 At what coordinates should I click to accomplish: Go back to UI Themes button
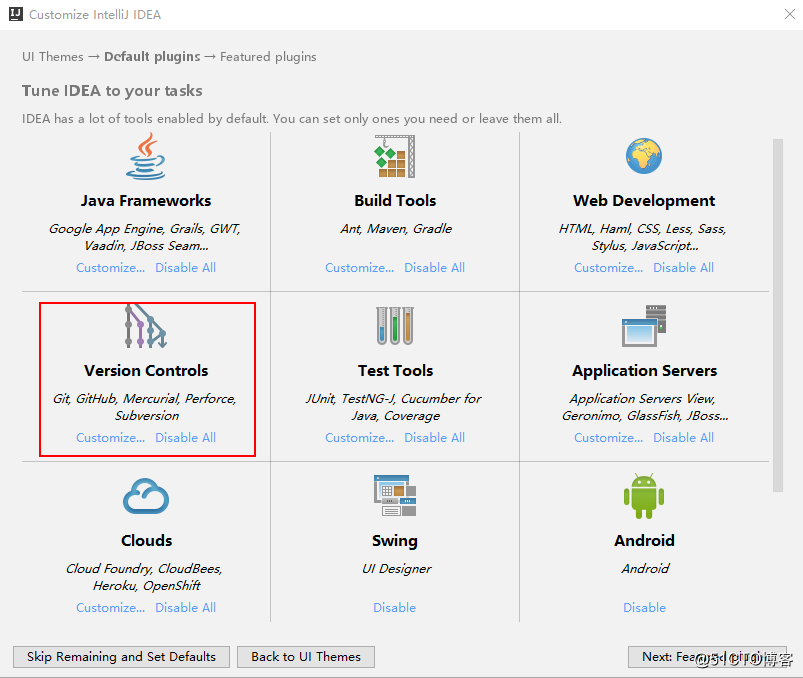click(x=306, y=656)
